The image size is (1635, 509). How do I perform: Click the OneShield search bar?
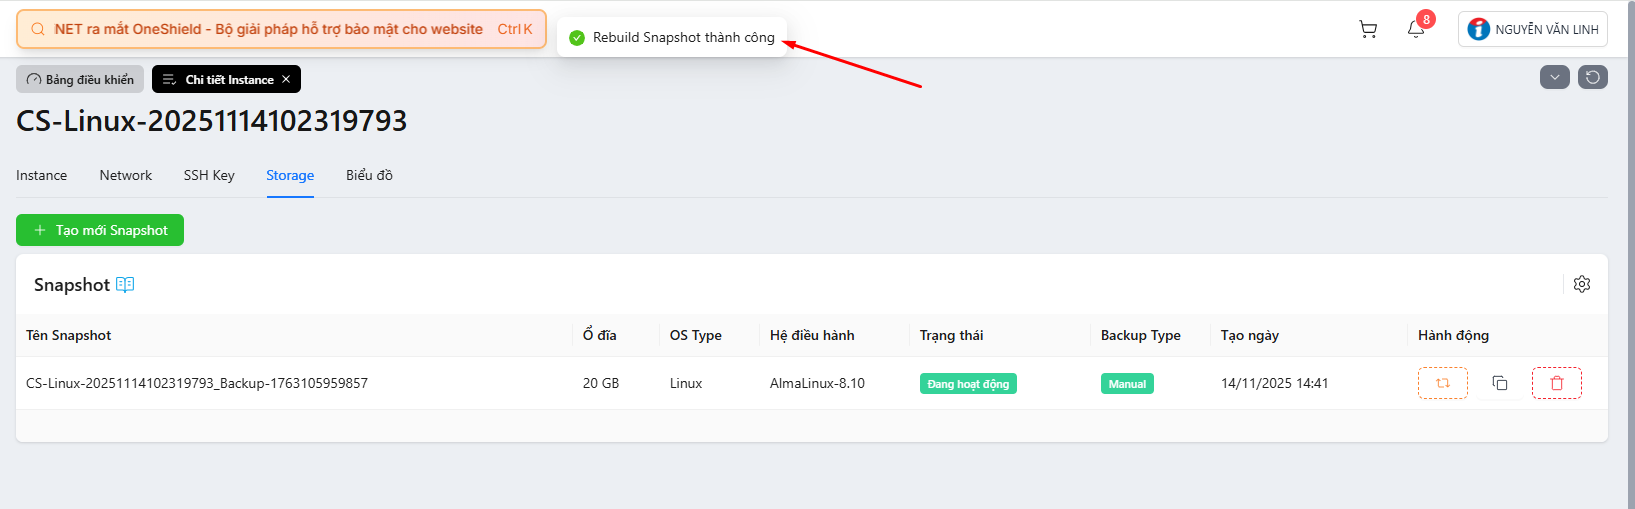[x=281, y=29]
